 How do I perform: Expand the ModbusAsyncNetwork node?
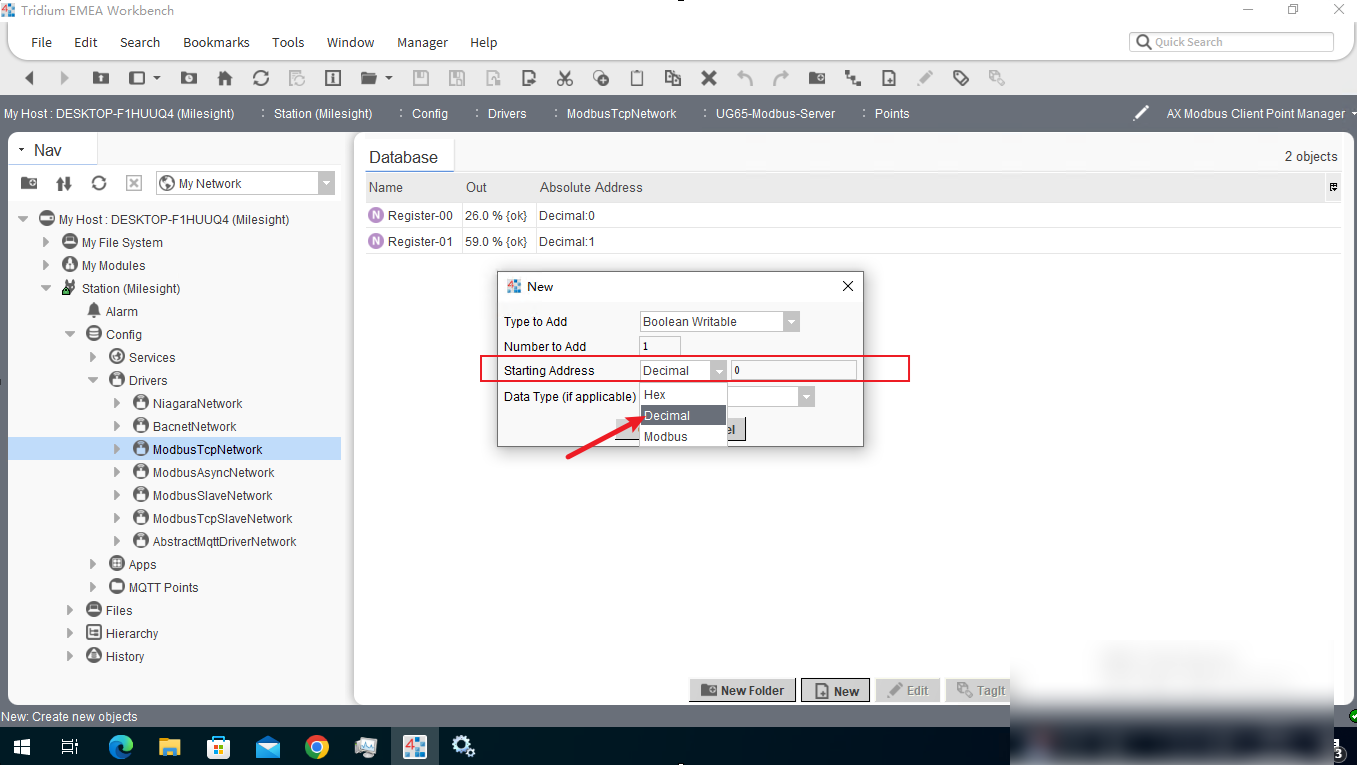click(x=116, y=472)
